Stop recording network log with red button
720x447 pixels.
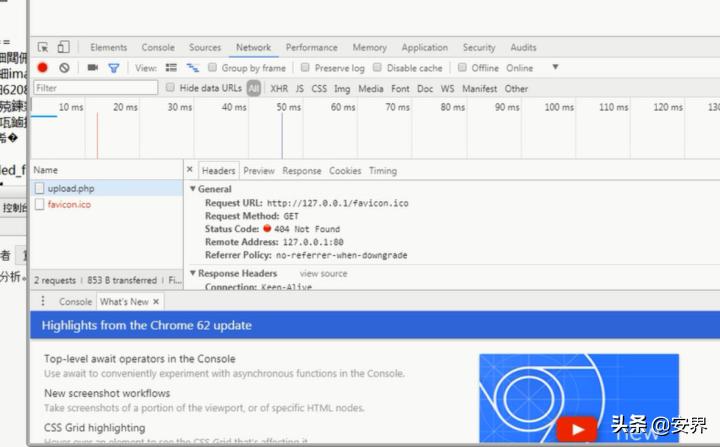(x=43, y=68)
